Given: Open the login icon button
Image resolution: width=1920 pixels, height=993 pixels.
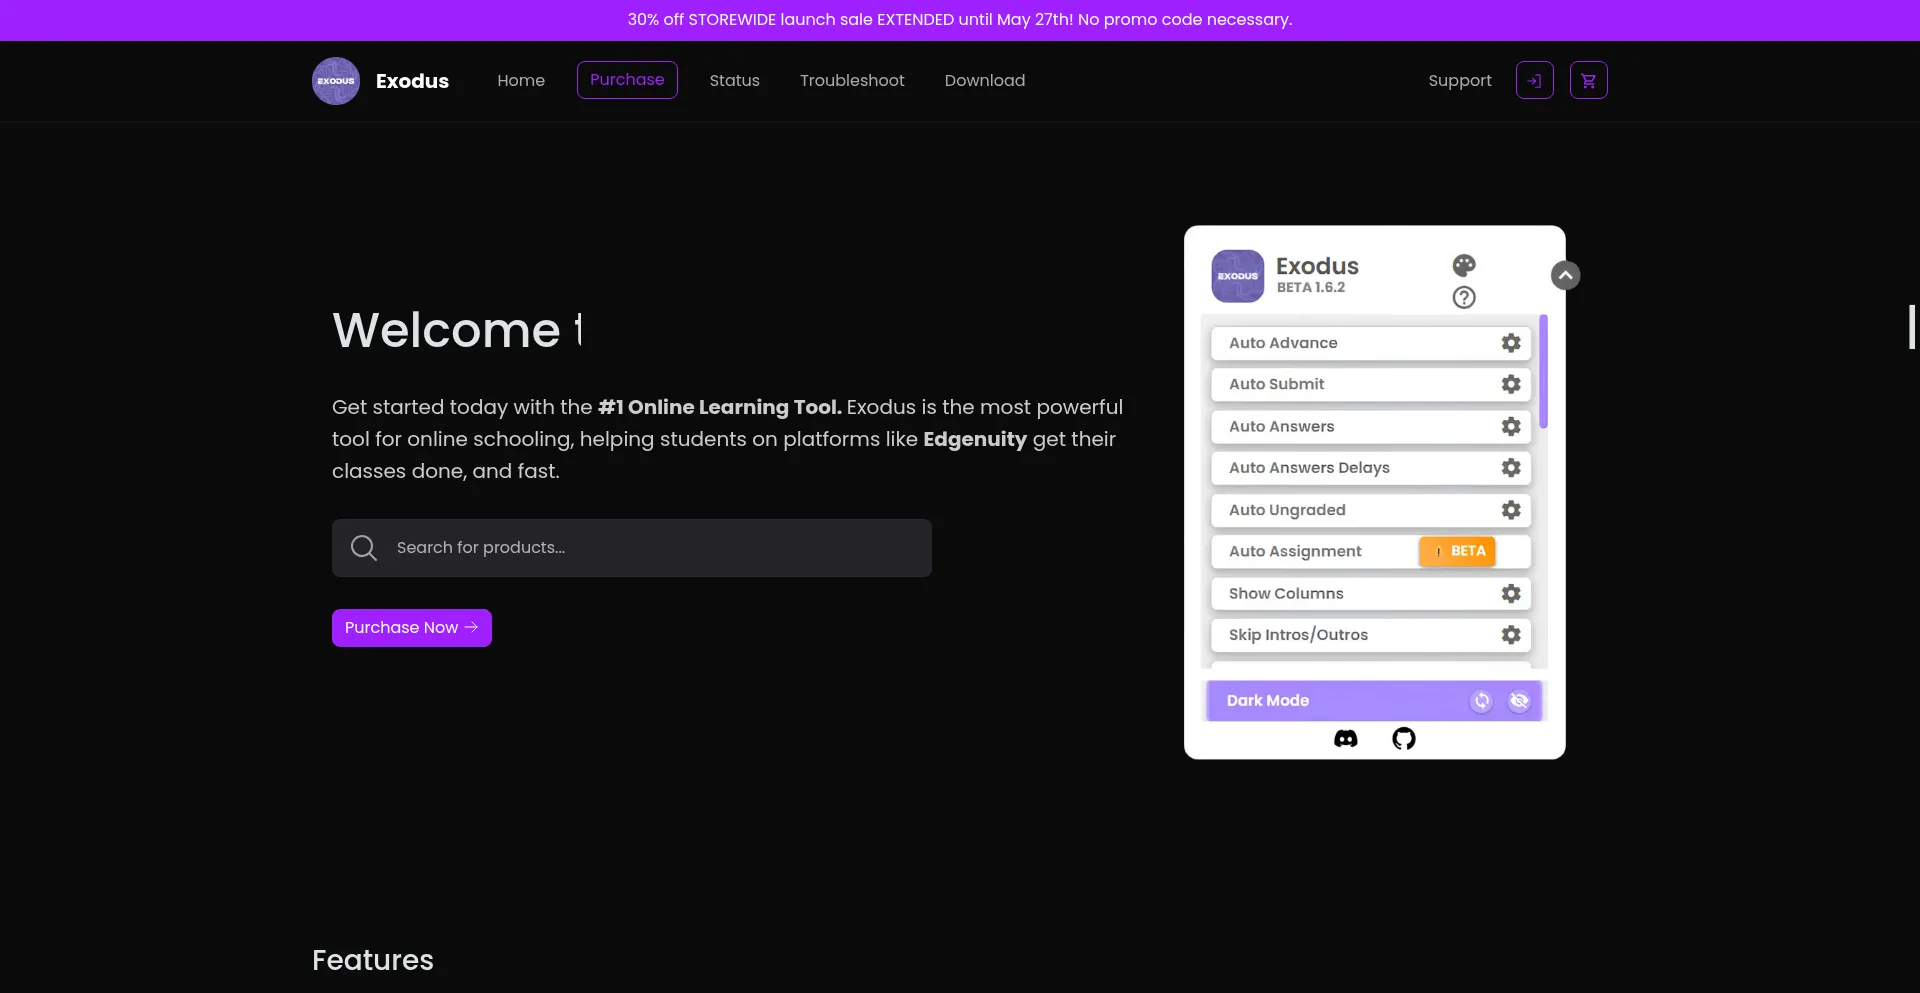Looking at the screenshot, I should (x=1535, y=80).
